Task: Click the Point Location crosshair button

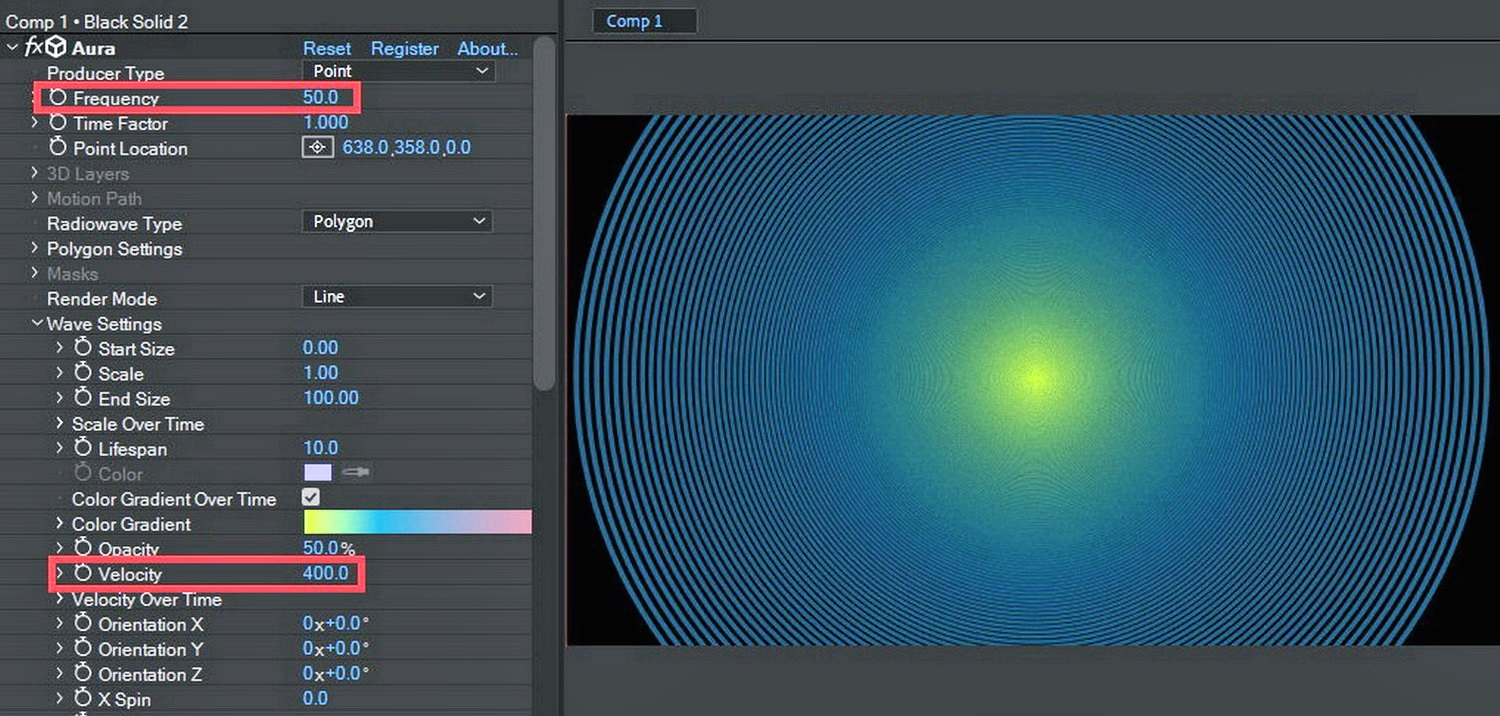Action: coord(317,147)
